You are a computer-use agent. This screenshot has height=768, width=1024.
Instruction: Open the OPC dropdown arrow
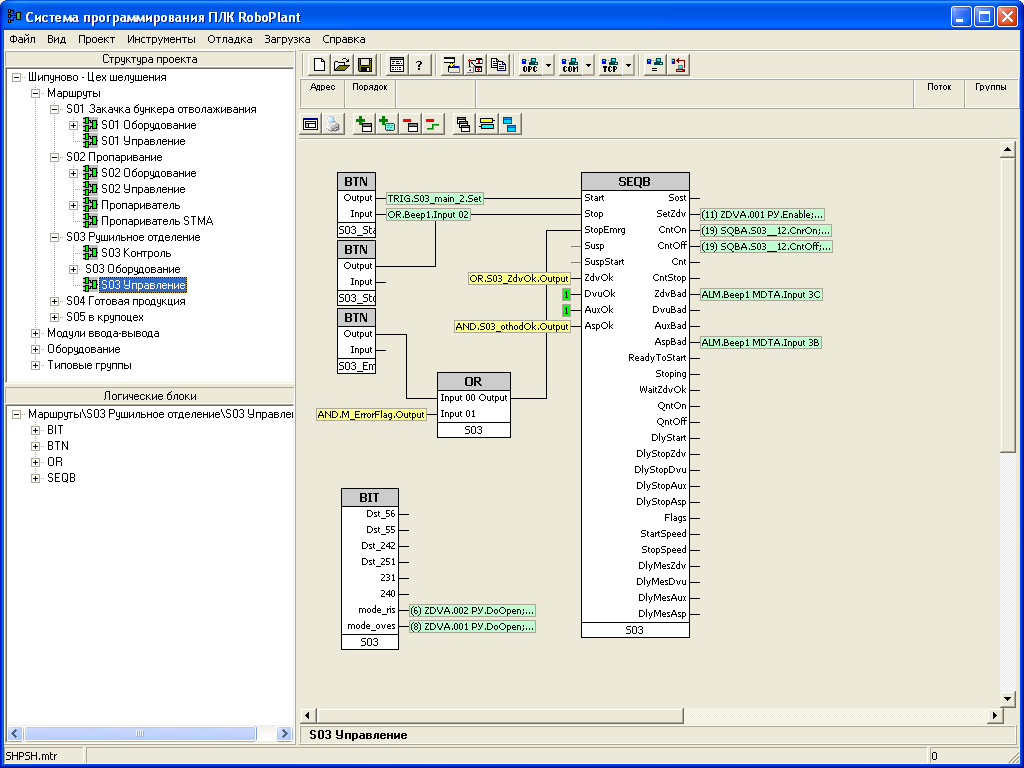pos(549,66)
